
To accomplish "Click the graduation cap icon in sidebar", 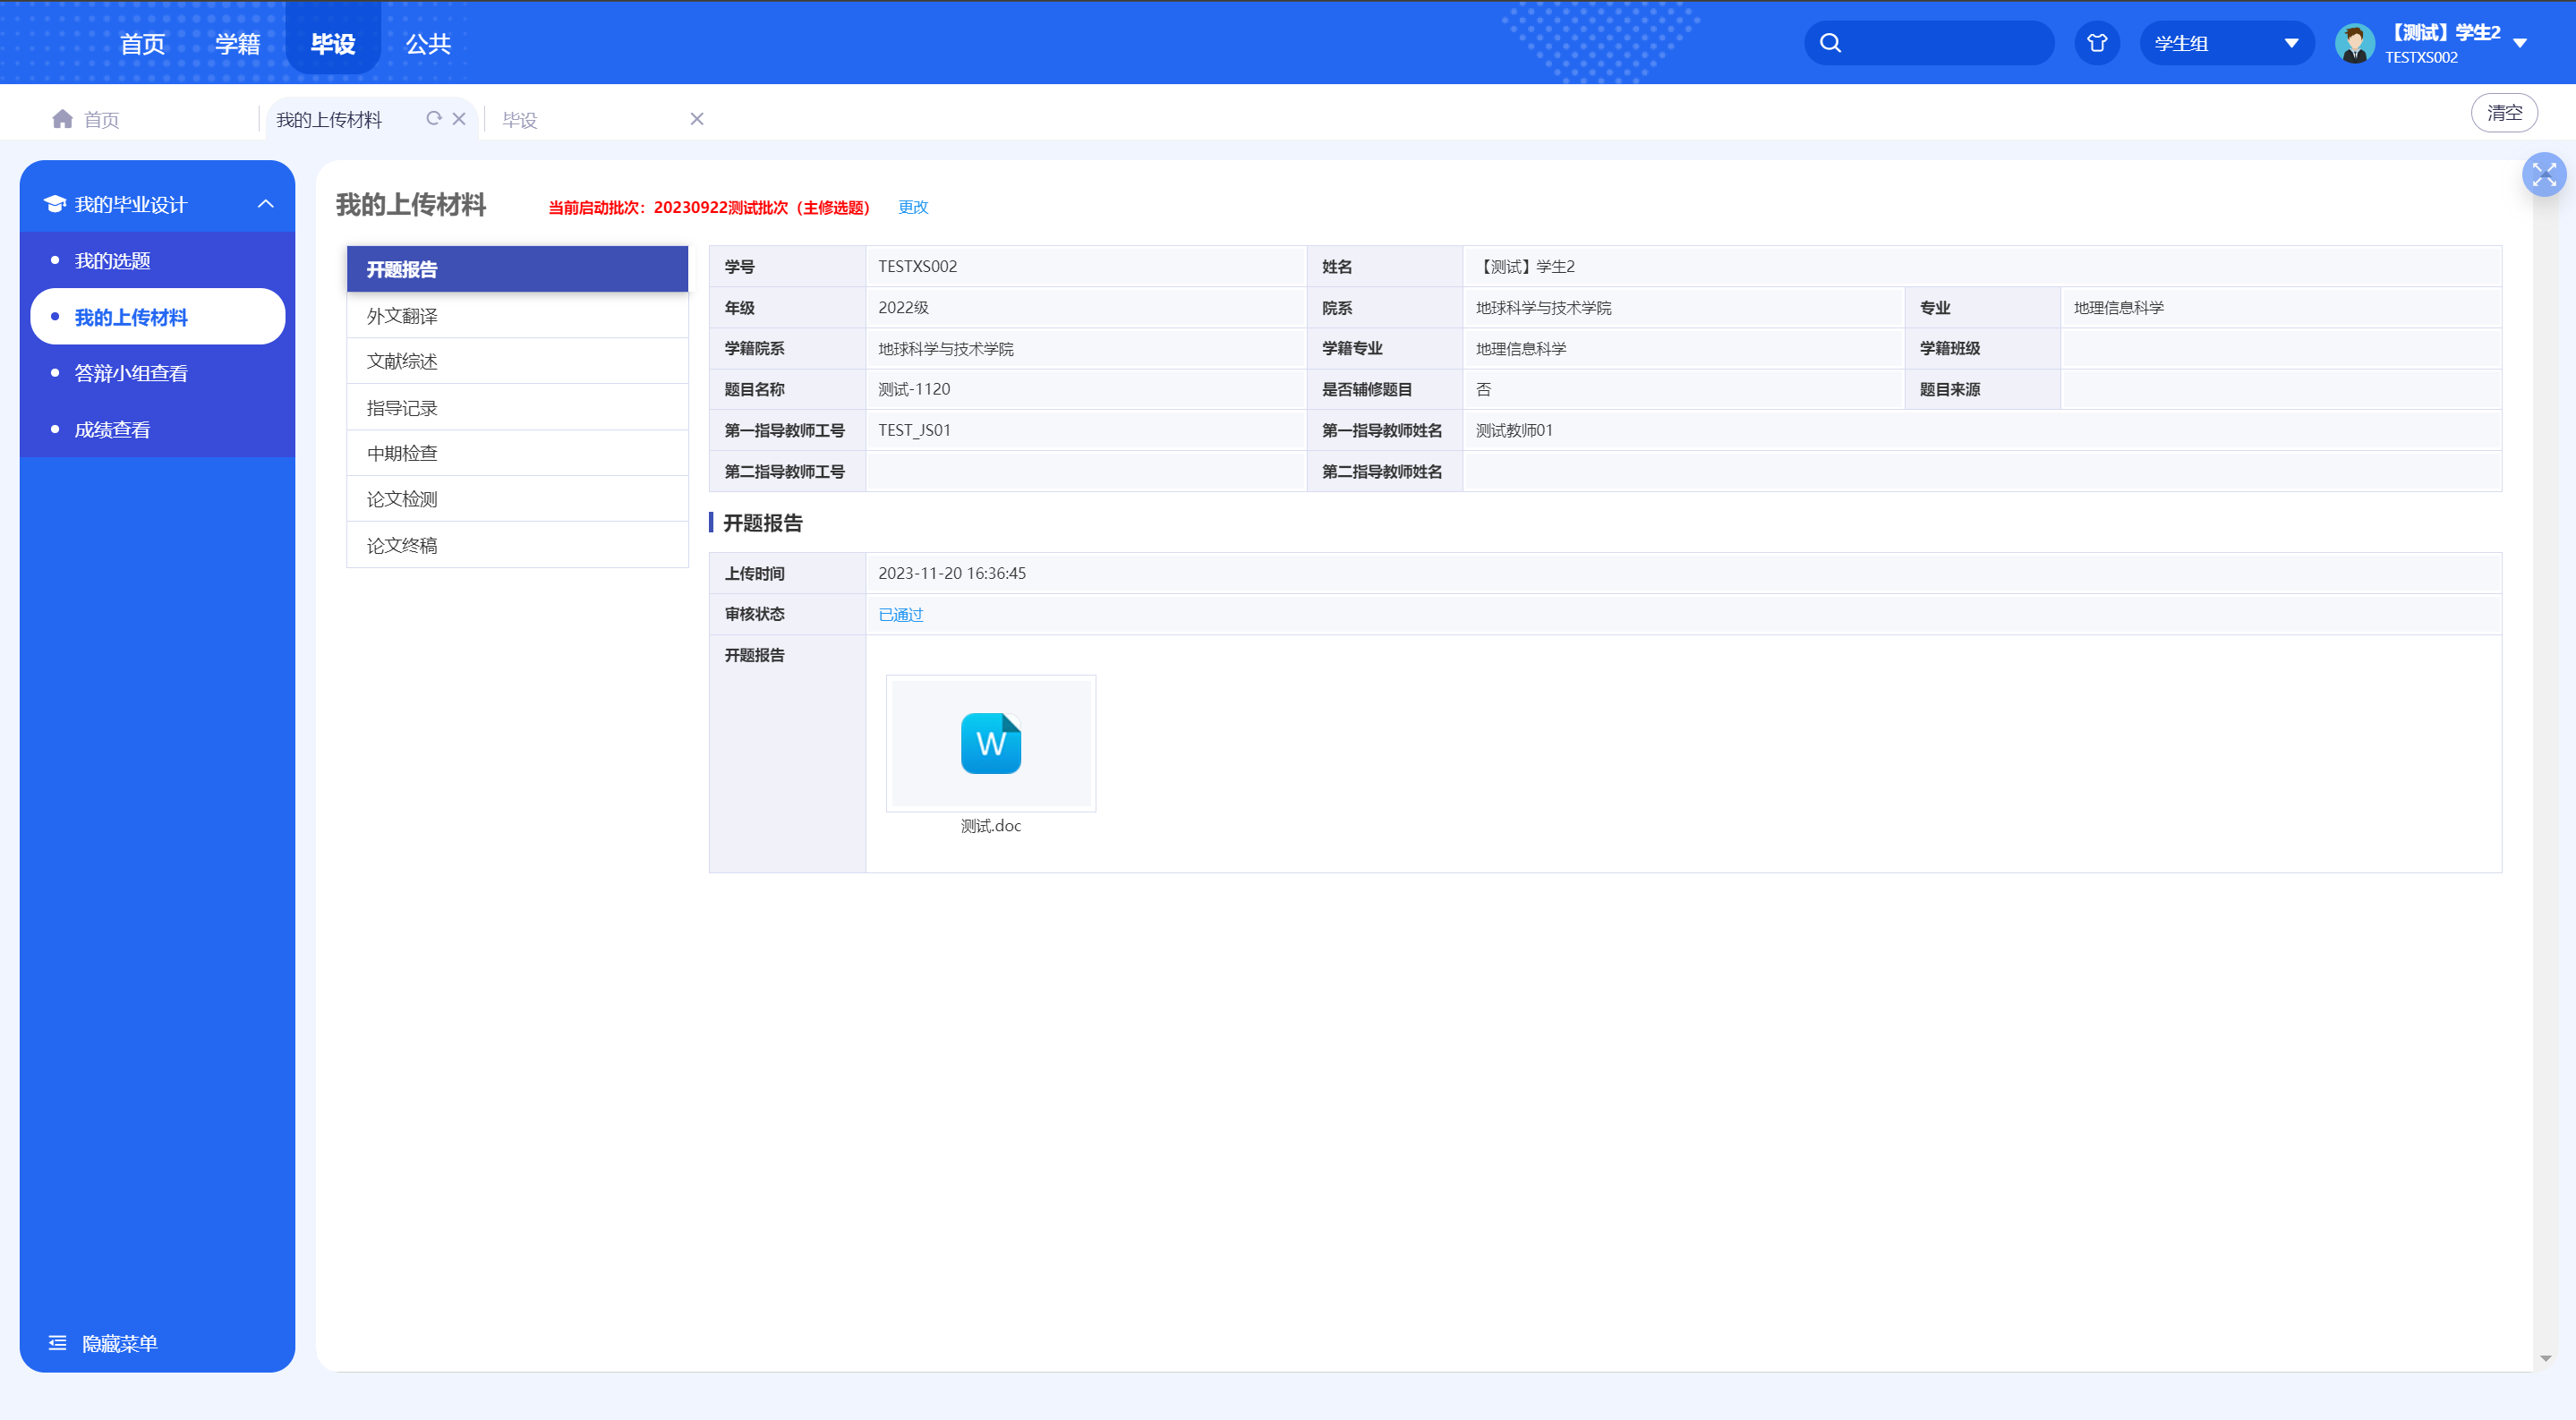I will click(x=55, y=204).
